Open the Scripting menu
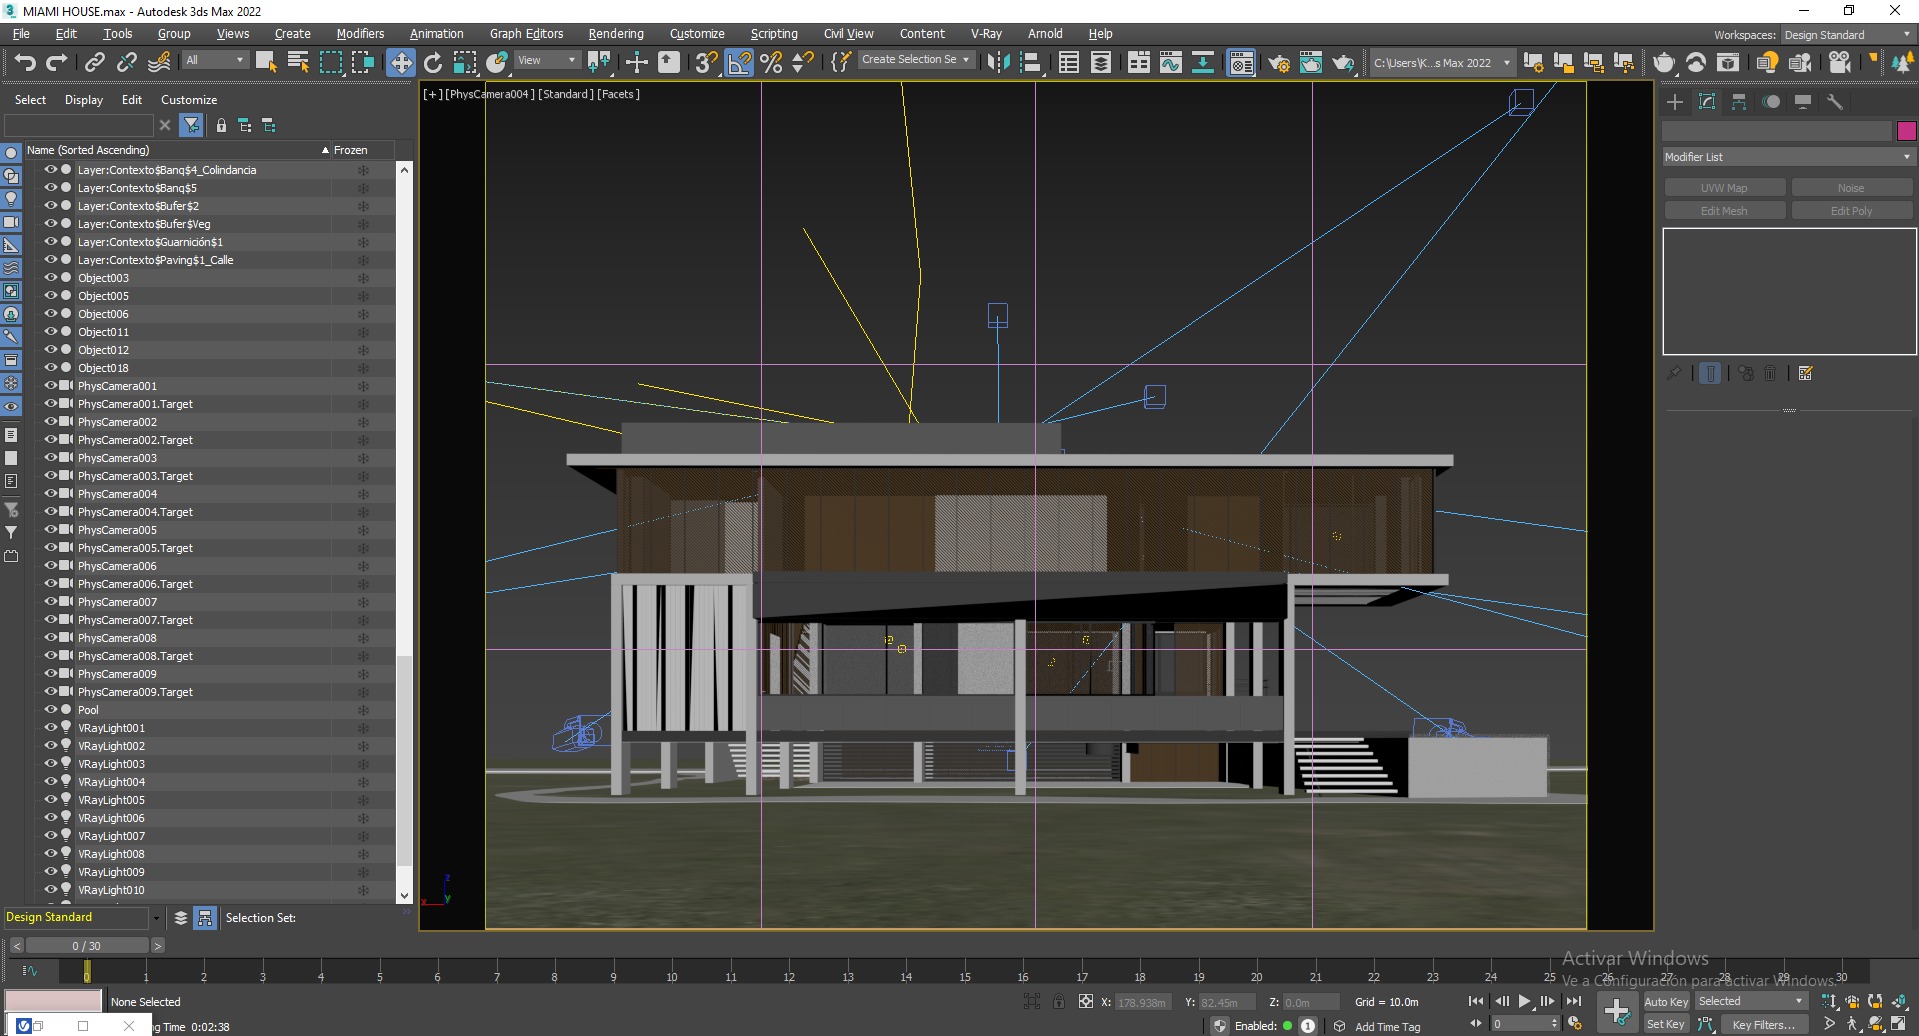1919x1036 pixels. click(774, 34)
